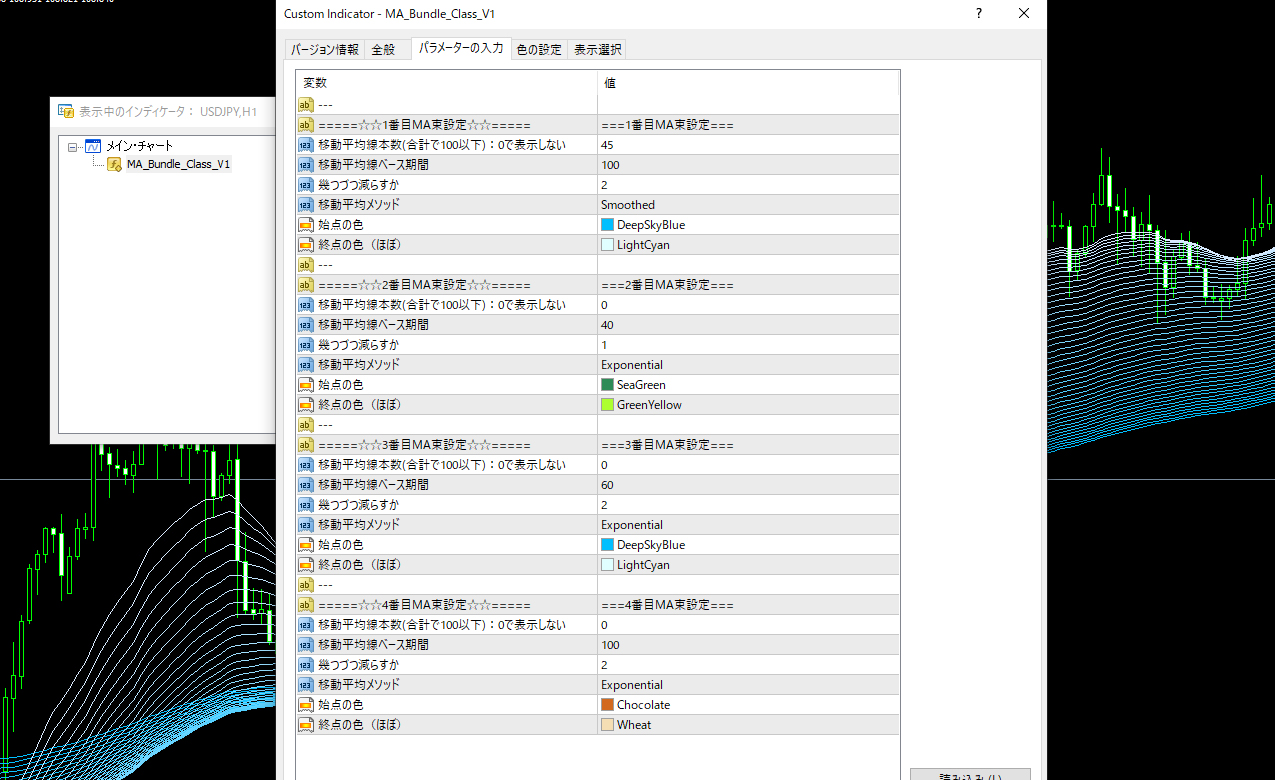Click the MA_Bundle_Class_V1 indicator icon
Viewport: 1275px width, 780px height.
pyautogui.click(x=114, y=164)
